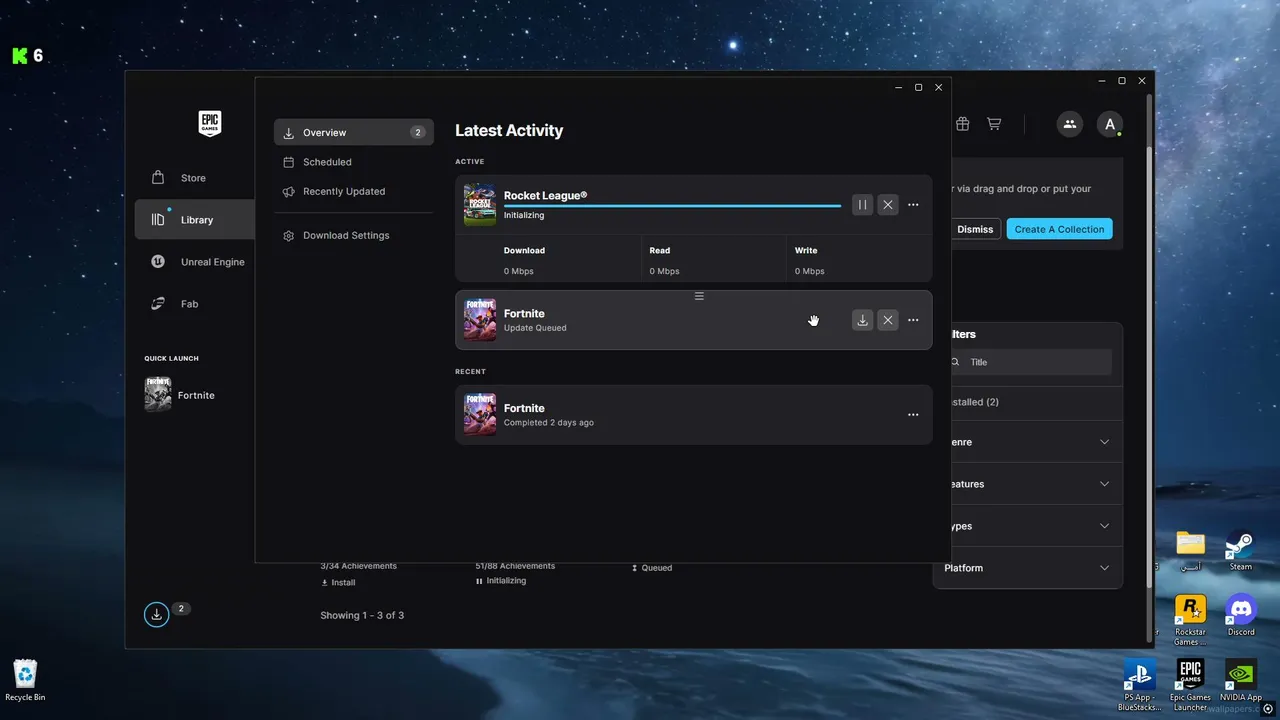Expand the Platform filter
This screenshot has width=1280, height=720.
click(1027, 568)
